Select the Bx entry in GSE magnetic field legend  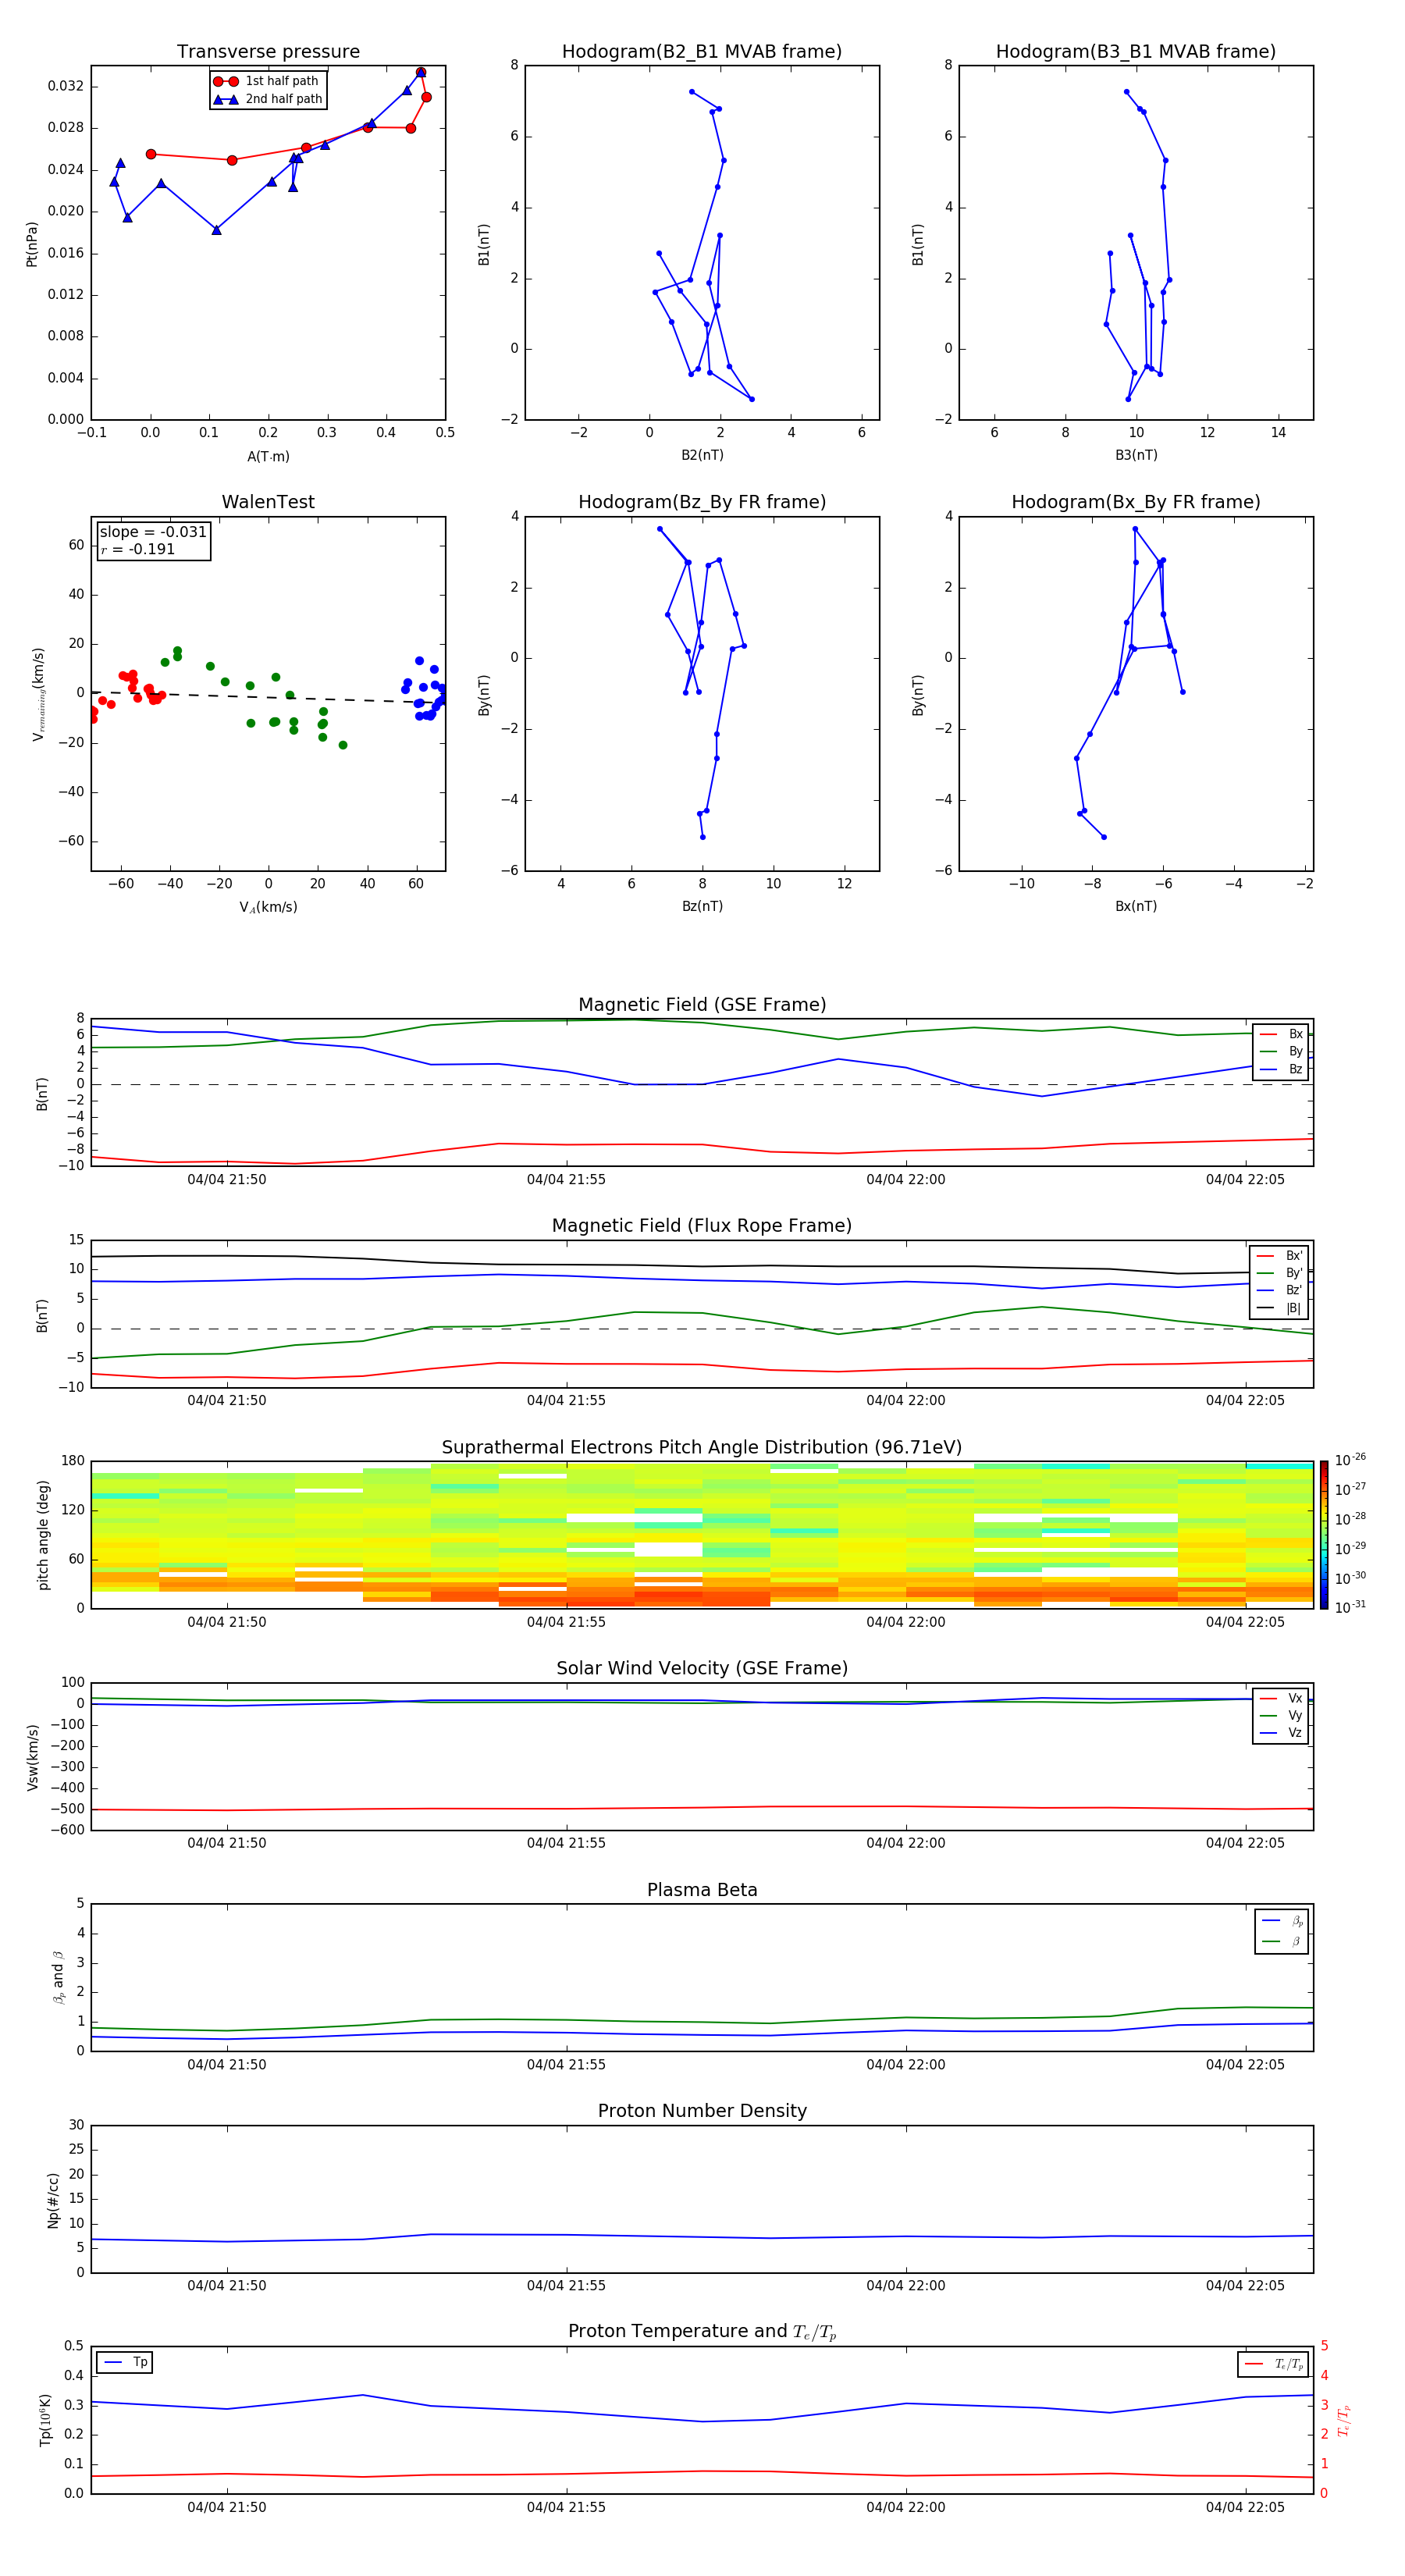[1281, 1034]
